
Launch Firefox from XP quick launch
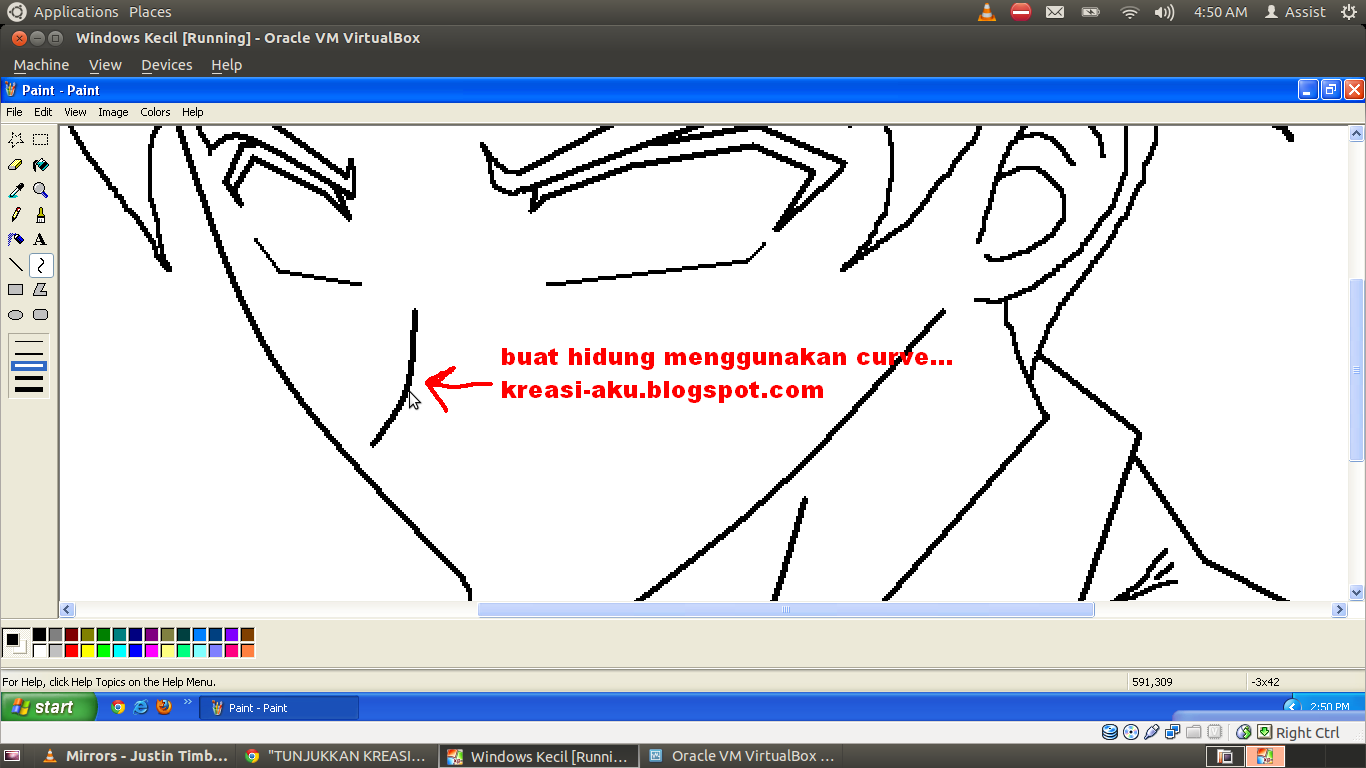point(164,707)
